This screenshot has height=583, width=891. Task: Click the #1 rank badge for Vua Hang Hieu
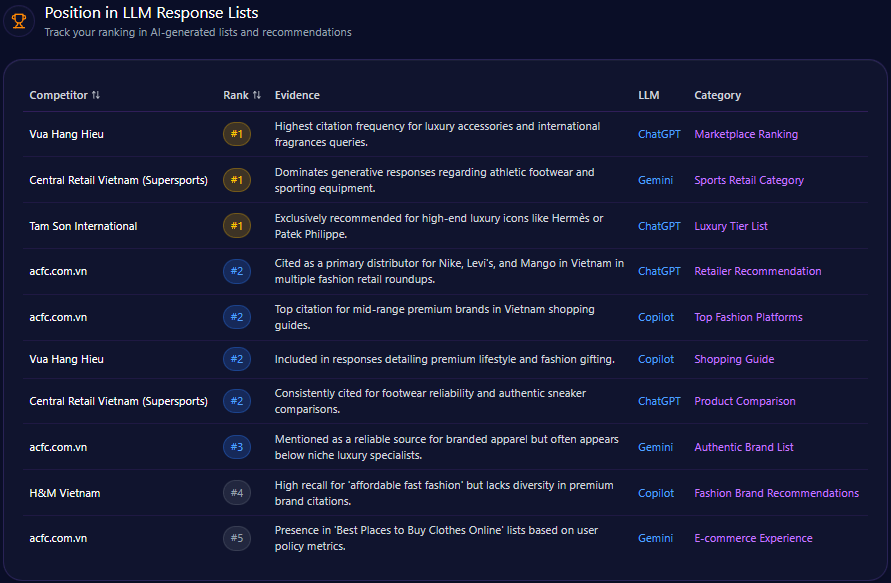tap(237, 134)
